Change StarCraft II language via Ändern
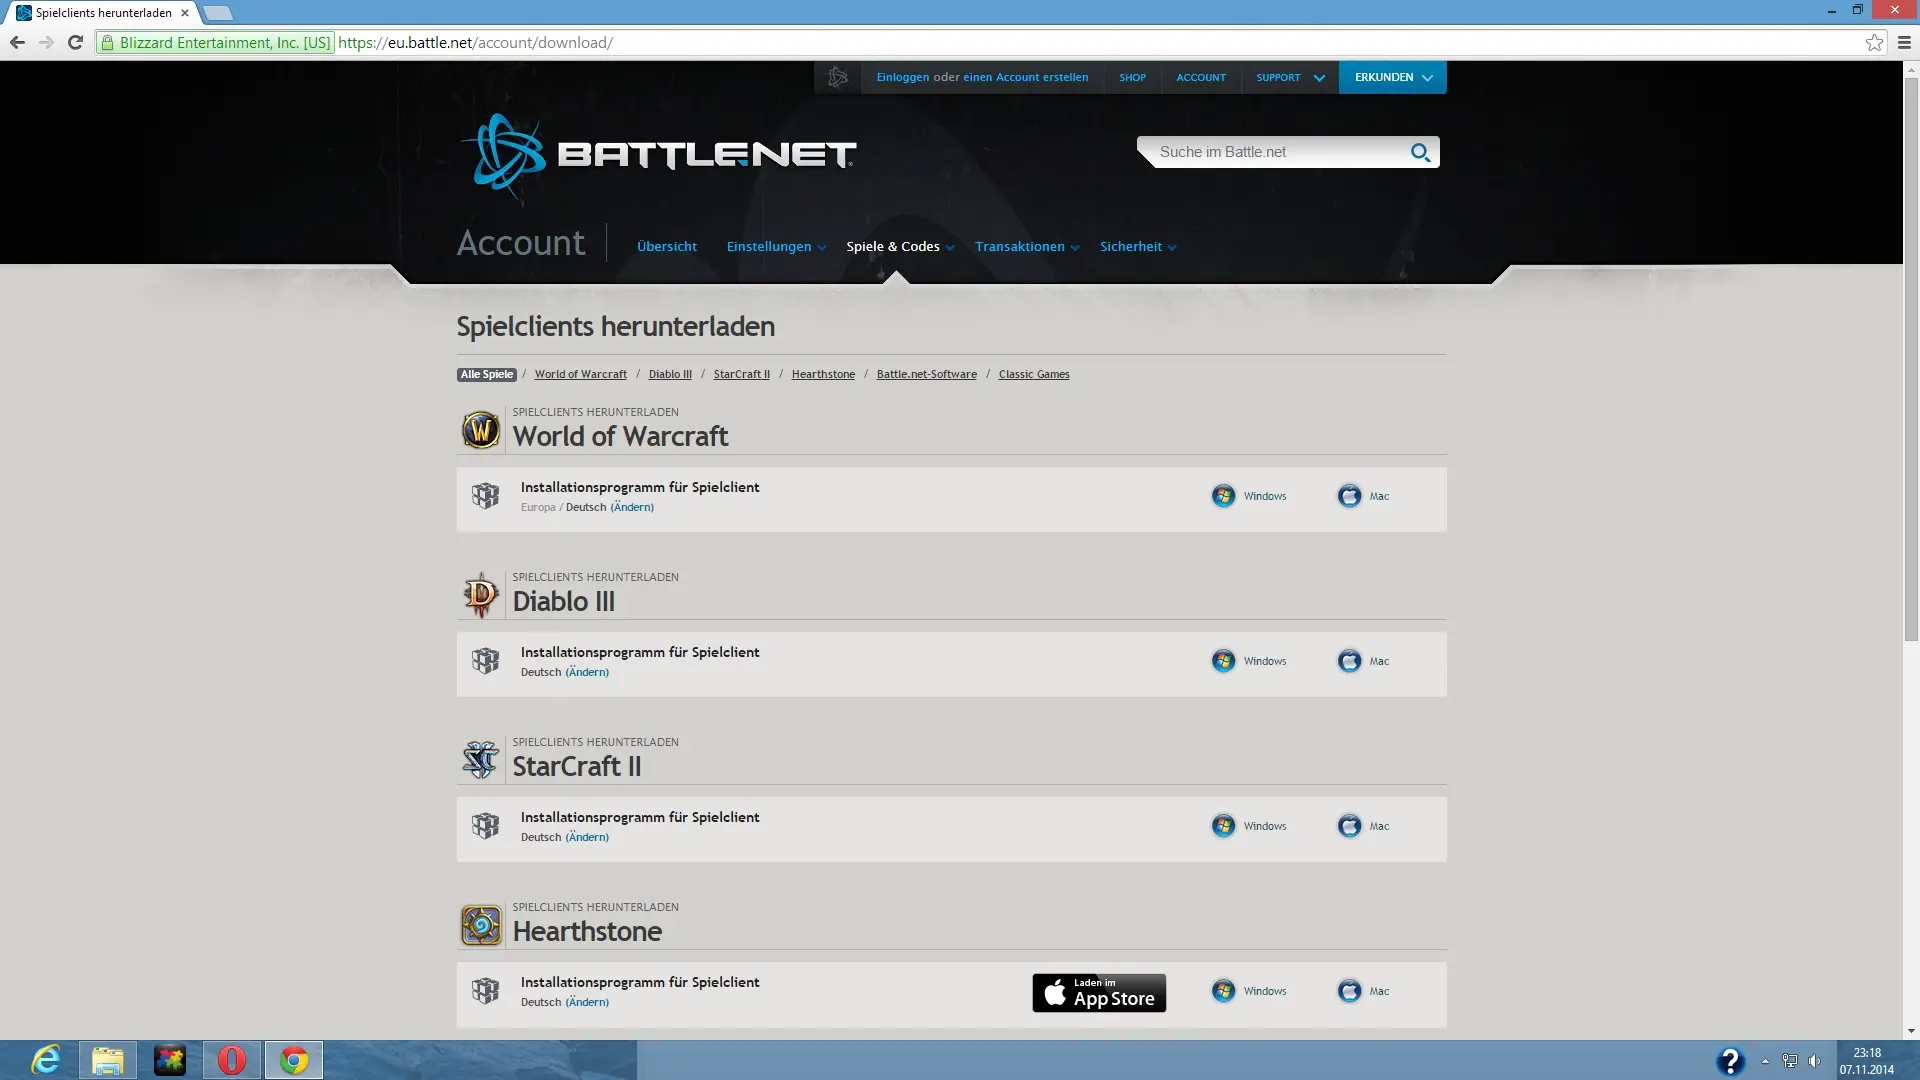Image resolution: width=1920 pixels, height=1080 pixels. point(587,837)
